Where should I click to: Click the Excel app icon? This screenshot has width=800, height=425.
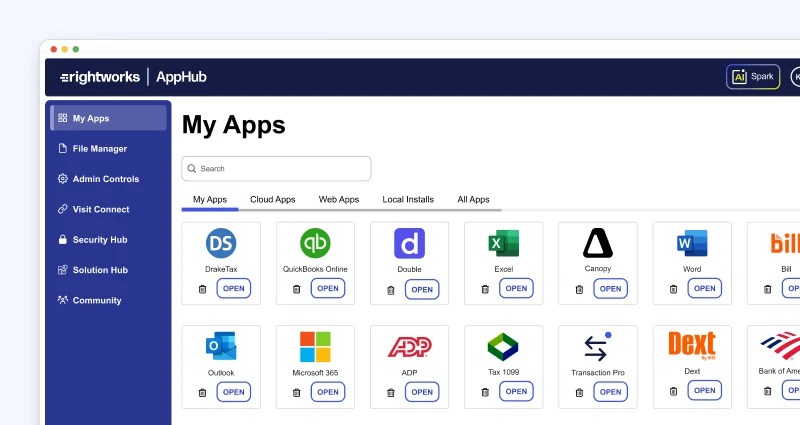pos(504,243)
